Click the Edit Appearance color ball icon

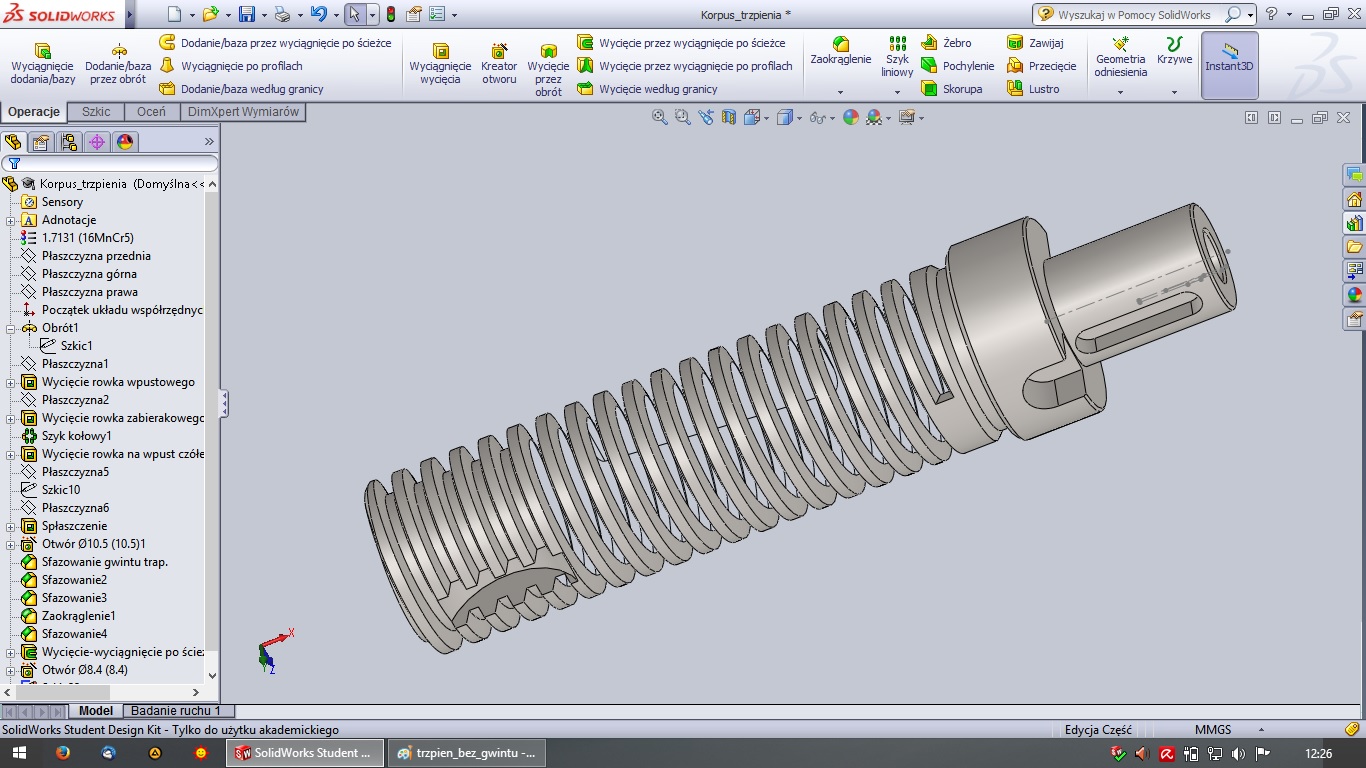851,117
